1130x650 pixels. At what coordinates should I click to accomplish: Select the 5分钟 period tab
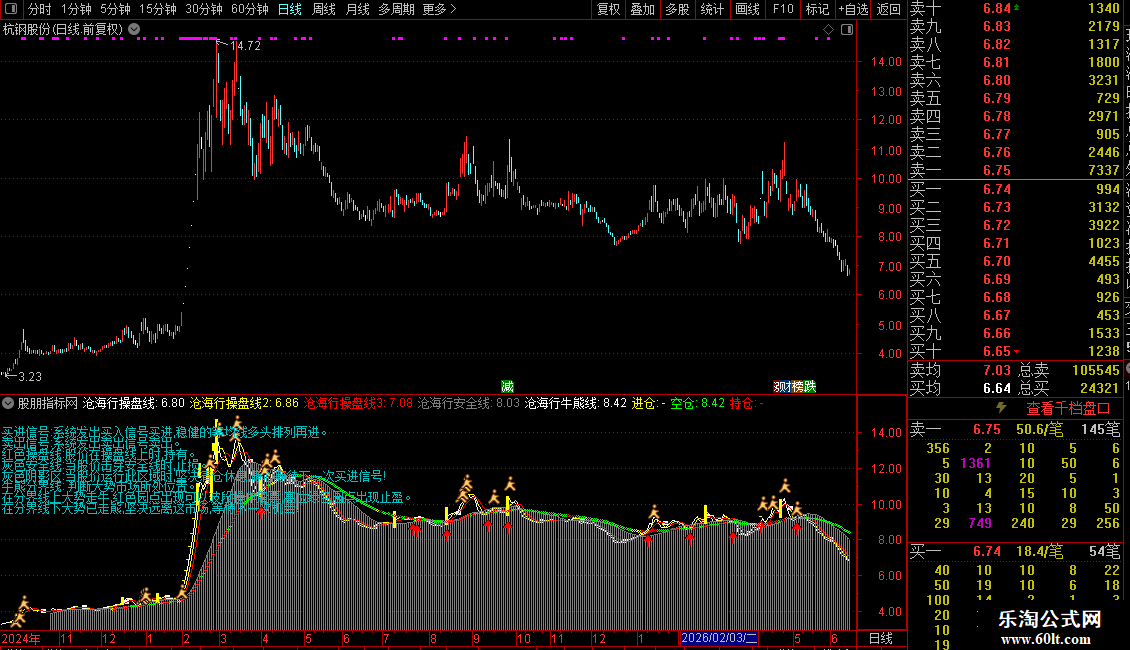click(115, 9)
